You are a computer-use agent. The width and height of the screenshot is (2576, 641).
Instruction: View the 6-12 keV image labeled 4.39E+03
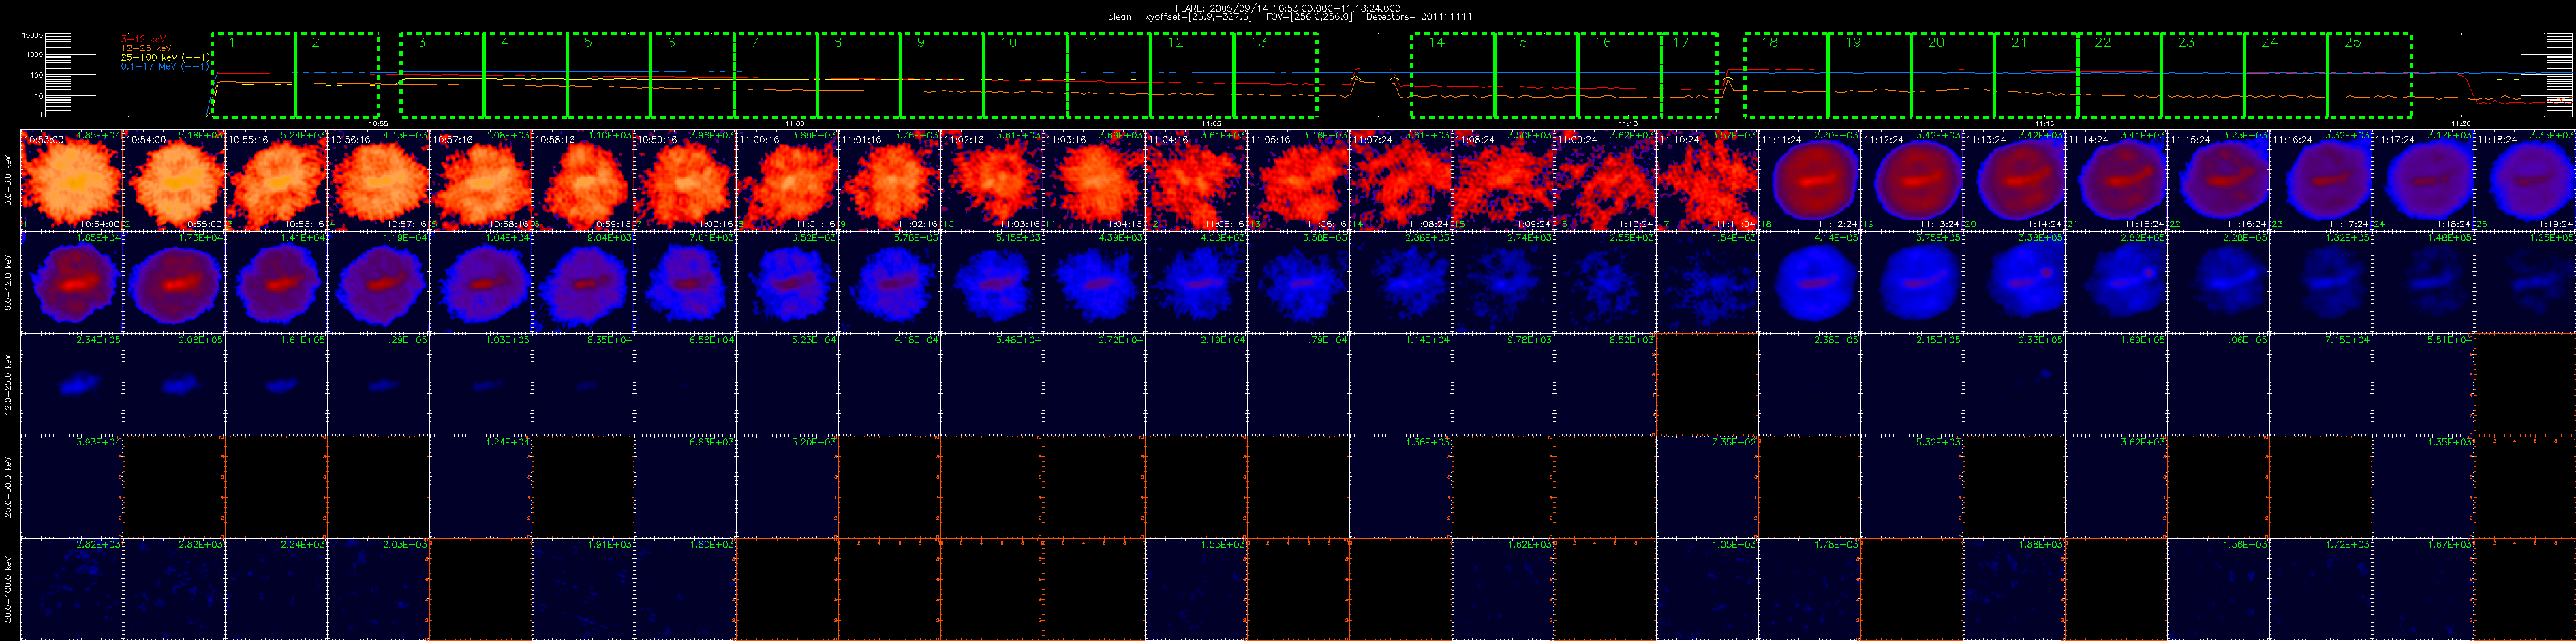point(1094,282)
